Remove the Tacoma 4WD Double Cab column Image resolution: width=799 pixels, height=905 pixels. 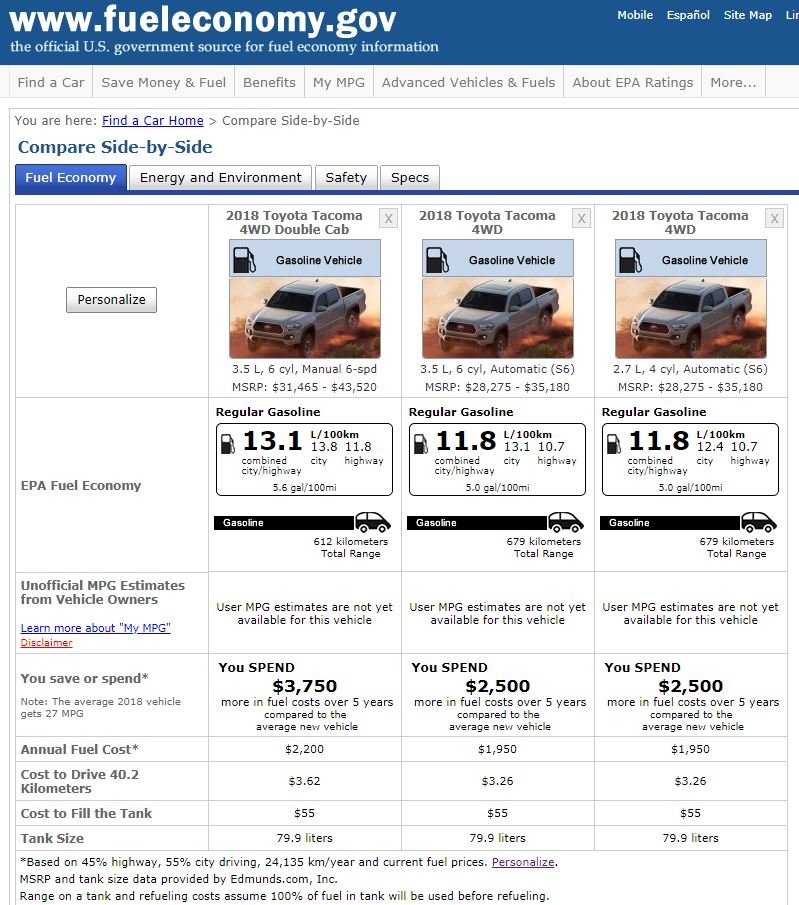[389, 219]
